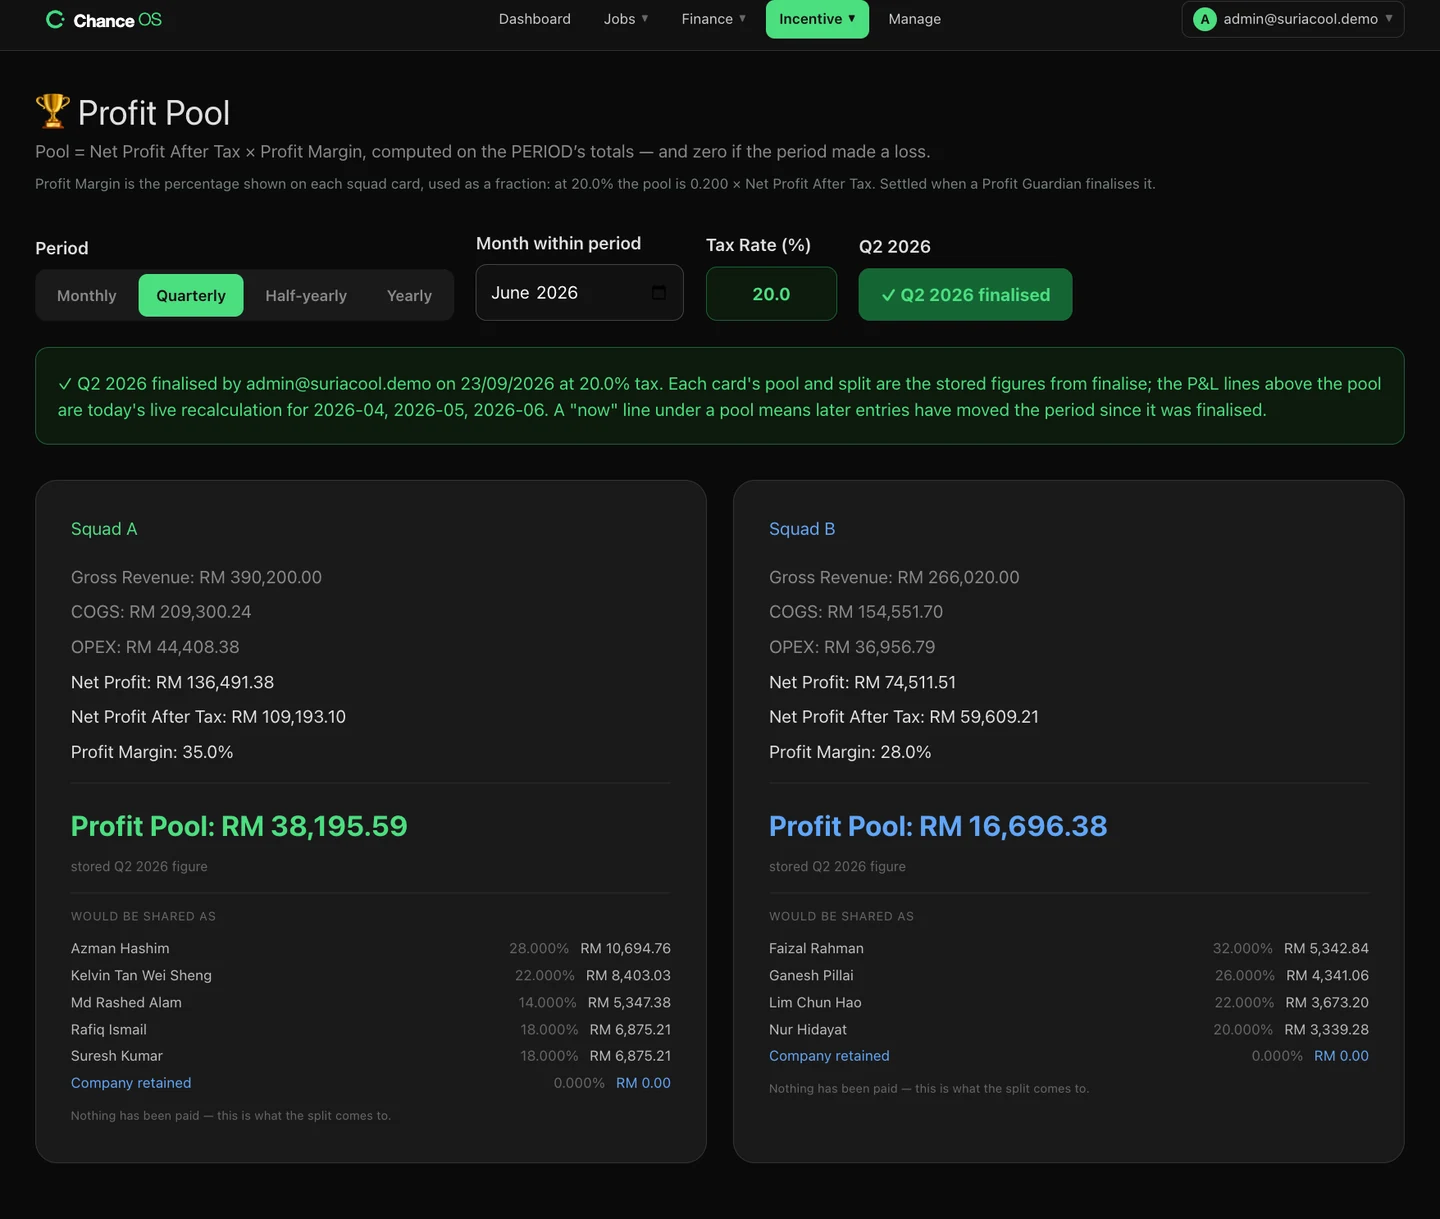This screenshot has height=1219, width=1440.
Task: Click Squad B Profit Pool RM 16,696.38
Action: pos(938,826)
